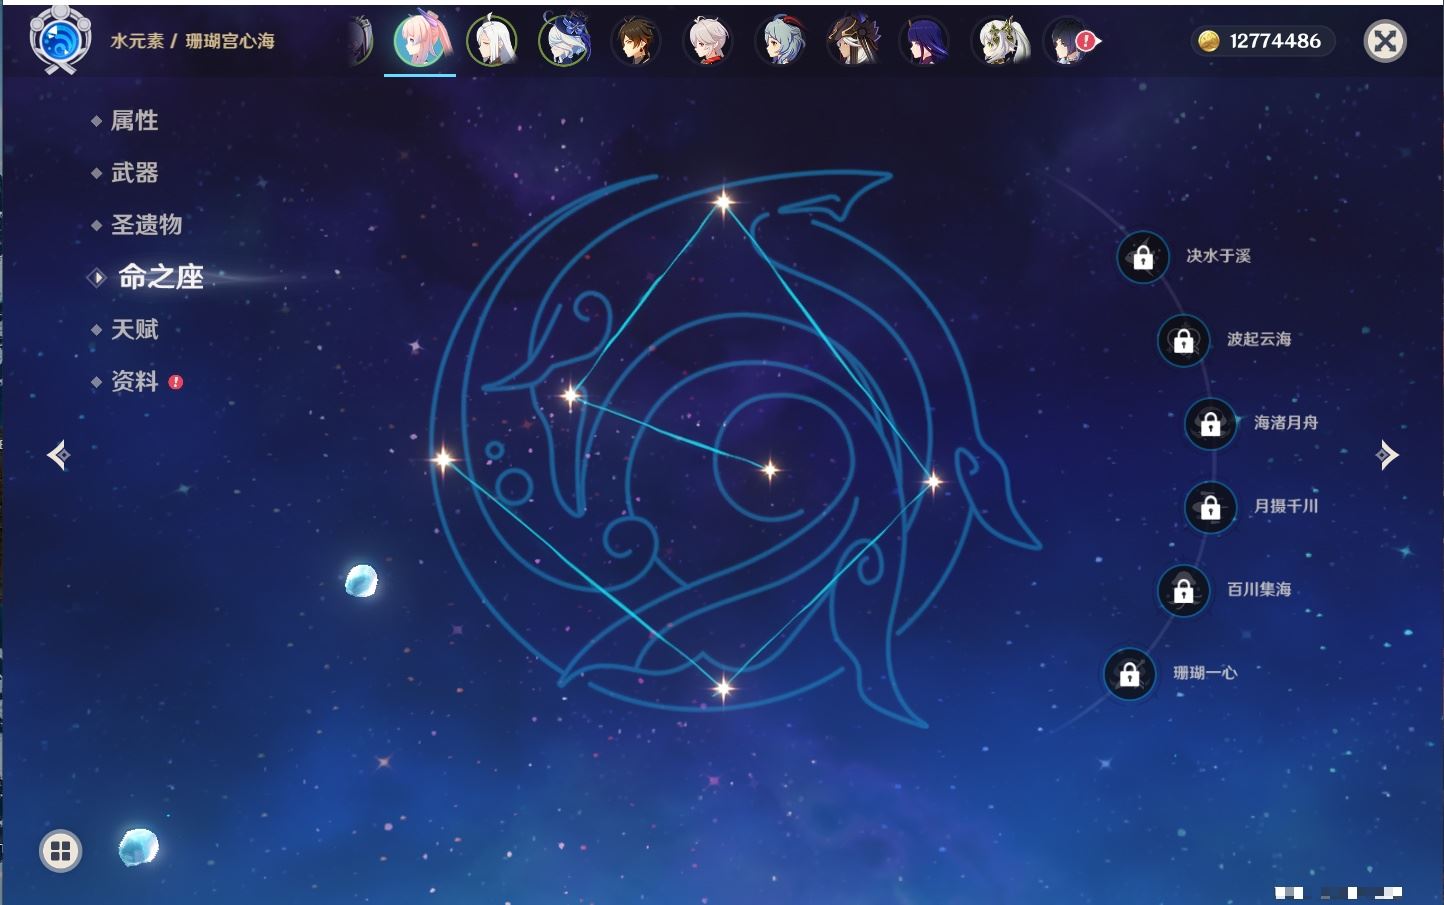Click the lock icon beside 珊瑚一心
The image size is (1444, 905).
click(1129, 674)
